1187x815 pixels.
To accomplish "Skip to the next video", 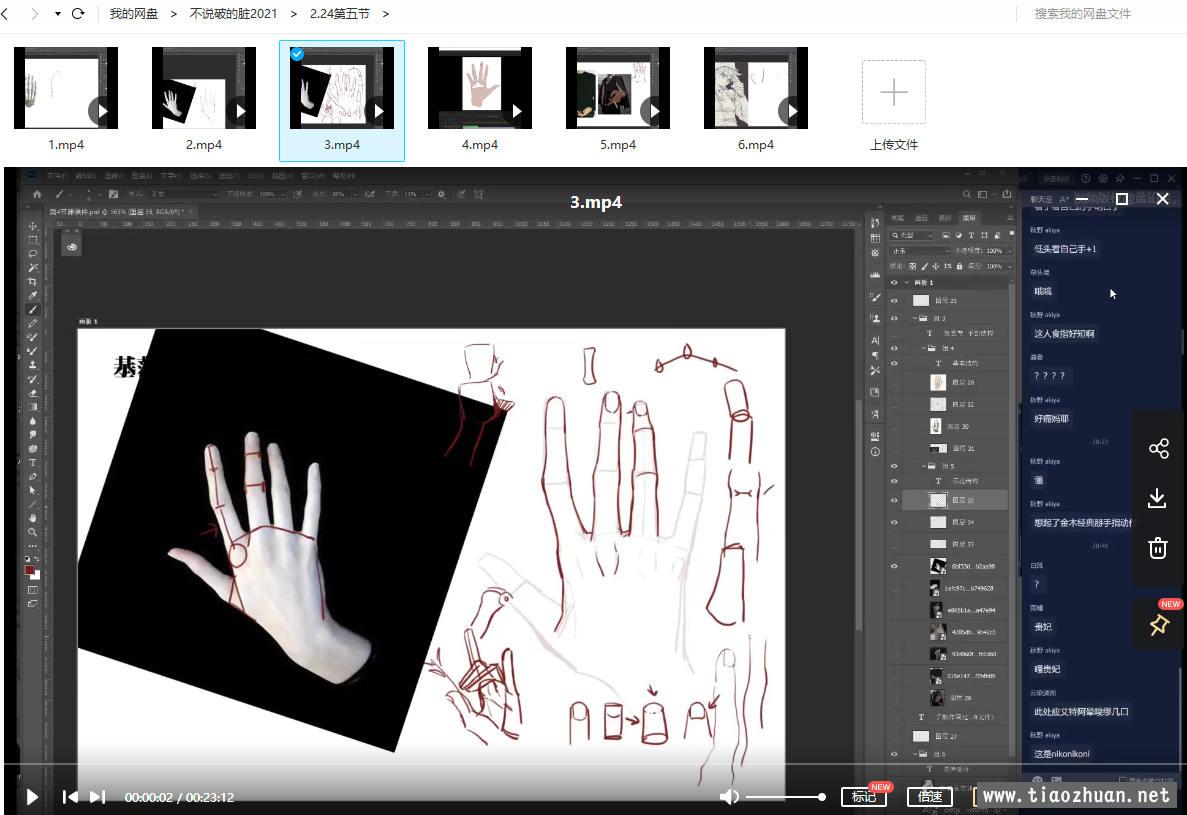I will (97, 797).
